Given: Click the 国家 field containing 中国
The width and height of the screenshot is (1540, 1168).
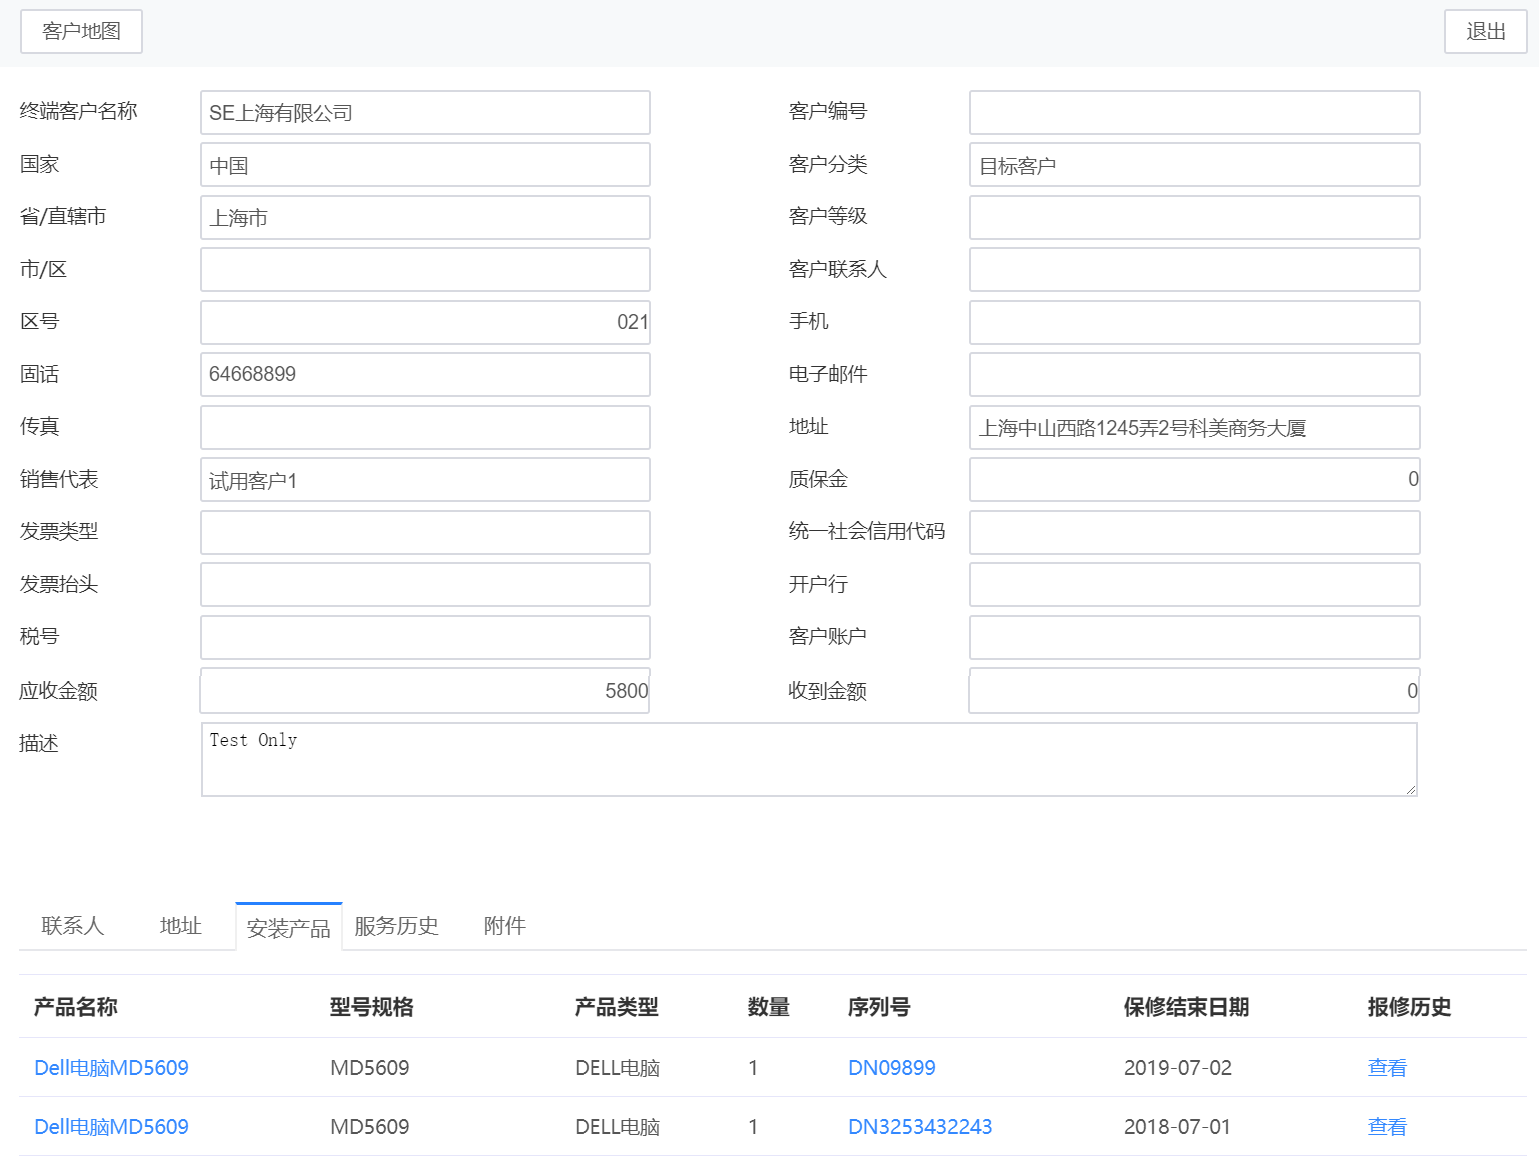Looking at the screenshot, I should click(424, 164).
